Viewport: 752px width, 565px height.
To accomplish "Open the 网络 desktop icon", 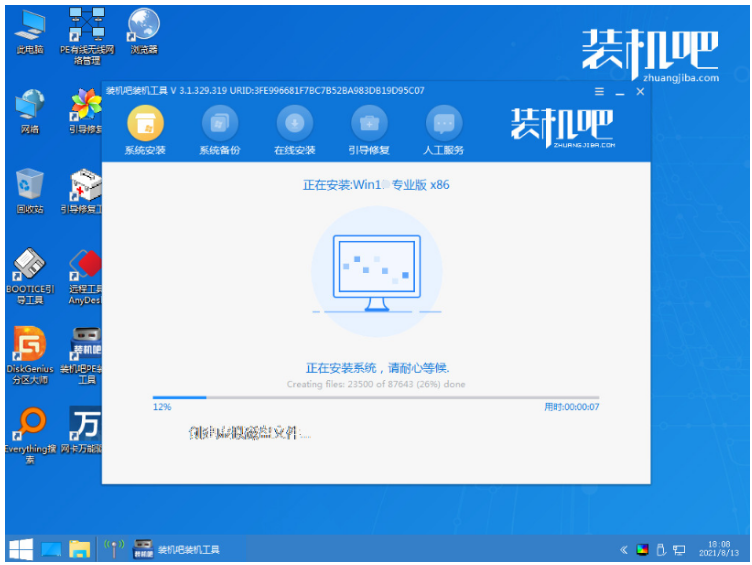I will click(30, 108).
